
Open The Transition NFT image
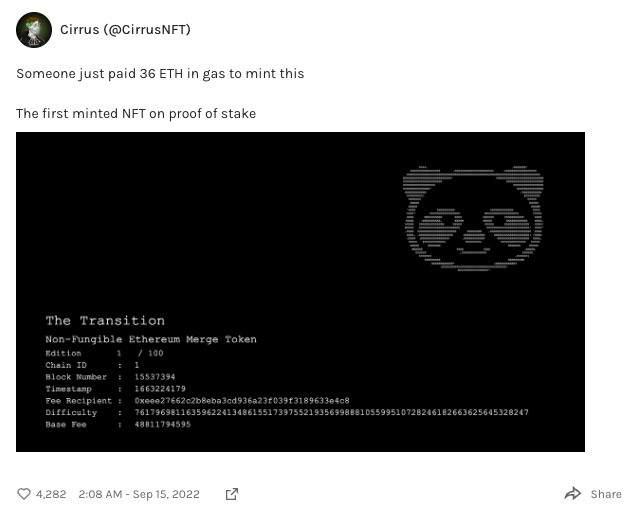pyautogui.click(x=300, y=292)
